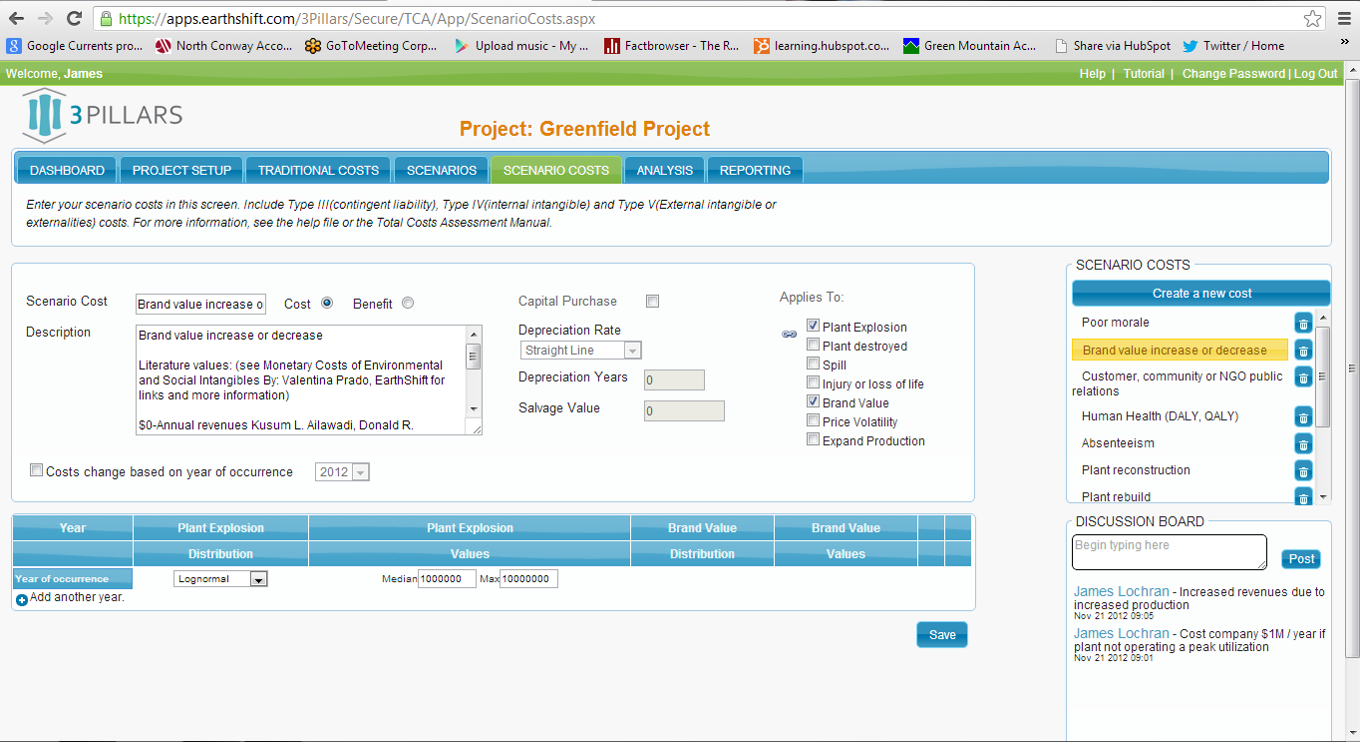
Task: Toggle Costs change based on year checkbox
Action: [37, 471]
